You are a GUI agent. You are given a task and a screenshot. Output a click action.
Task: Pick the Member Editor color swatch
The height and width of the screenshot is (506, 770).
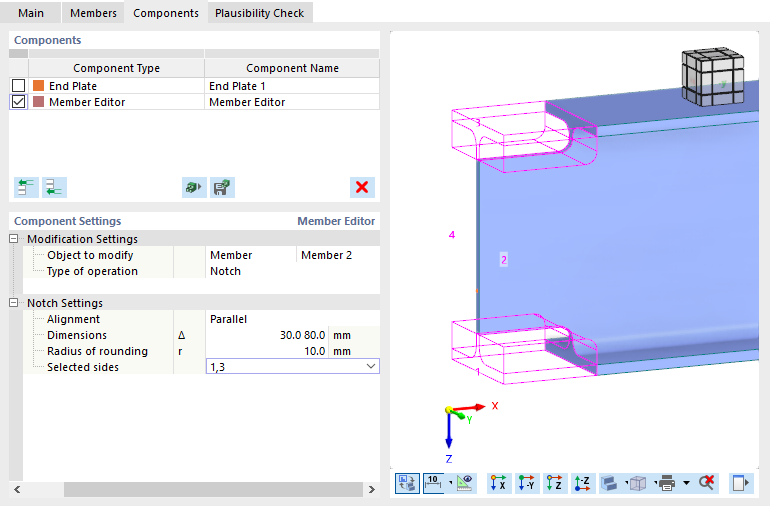pos(38,102)
